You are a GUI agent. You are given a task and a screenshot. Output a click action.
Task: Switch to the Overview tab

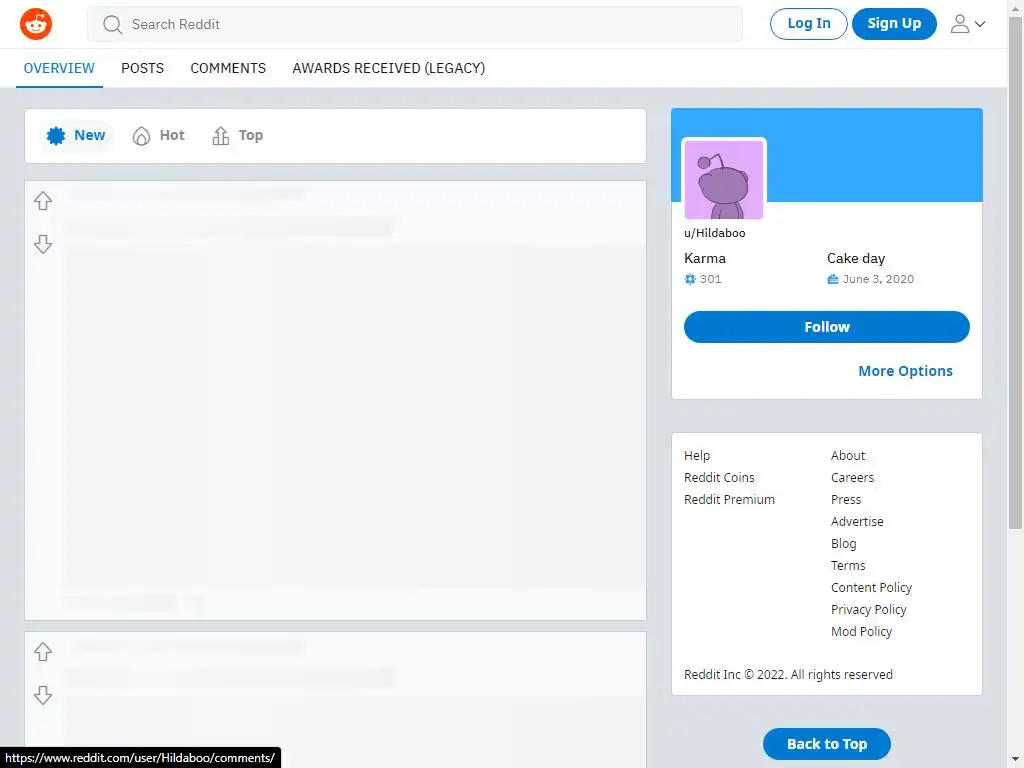click(x=59, y=68)
